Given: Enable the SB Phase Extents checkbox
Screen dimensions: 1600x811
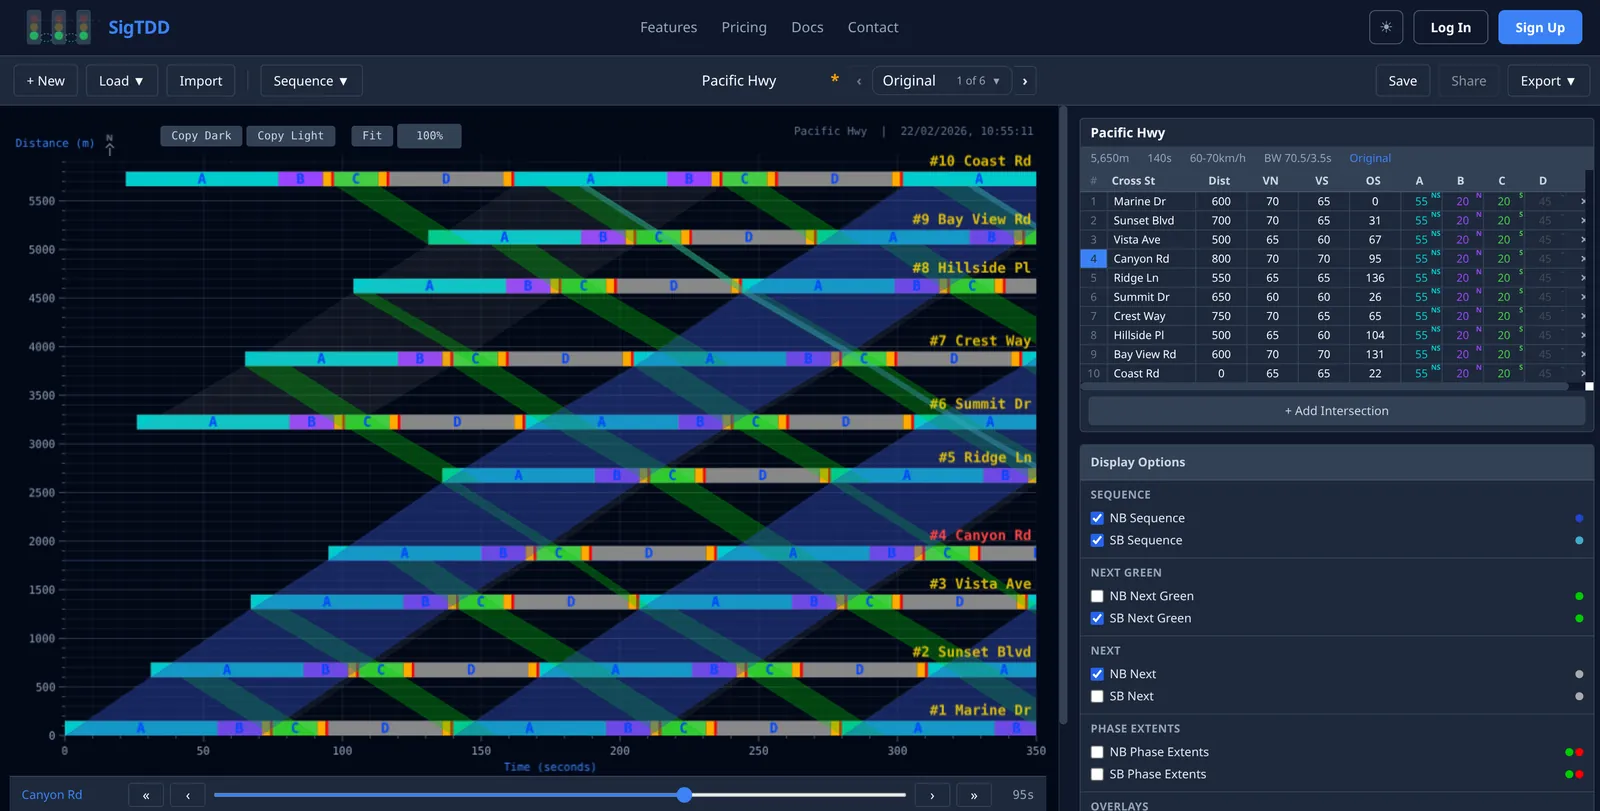Looking at the screenshot, I should (x=1097, y=774).
